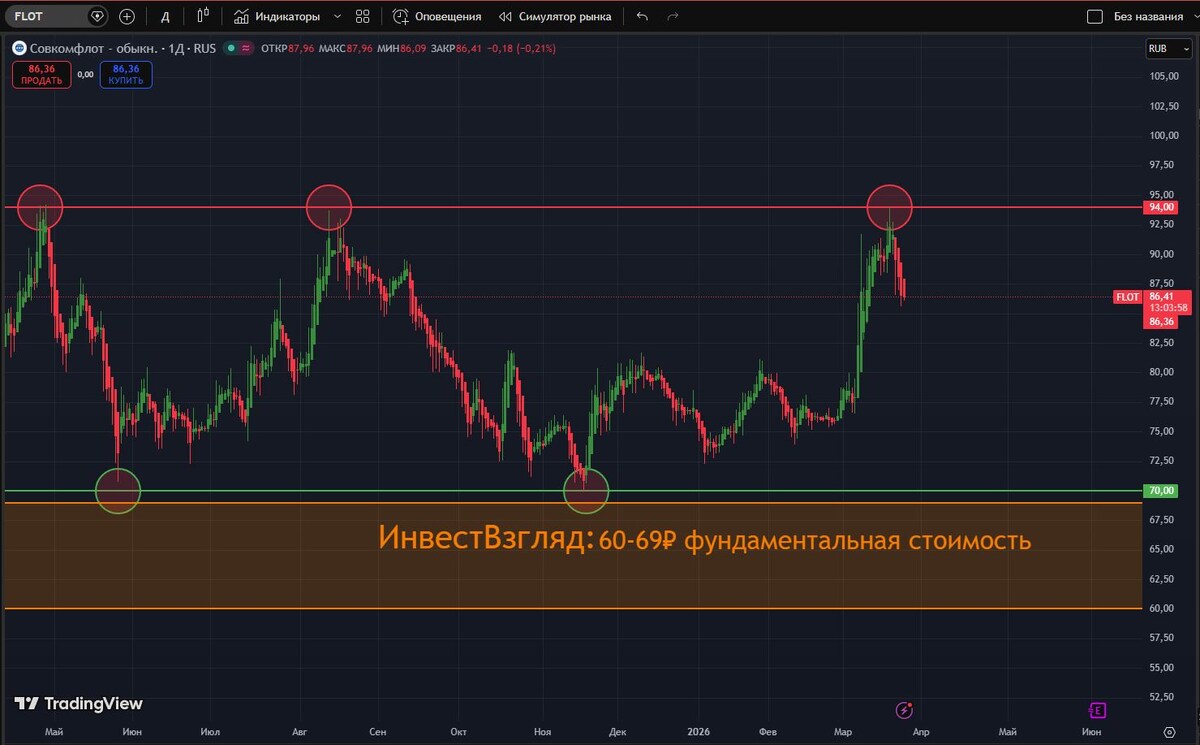Click the diamond badge in symbol search

pyautogui.click(x=96, y=16)
